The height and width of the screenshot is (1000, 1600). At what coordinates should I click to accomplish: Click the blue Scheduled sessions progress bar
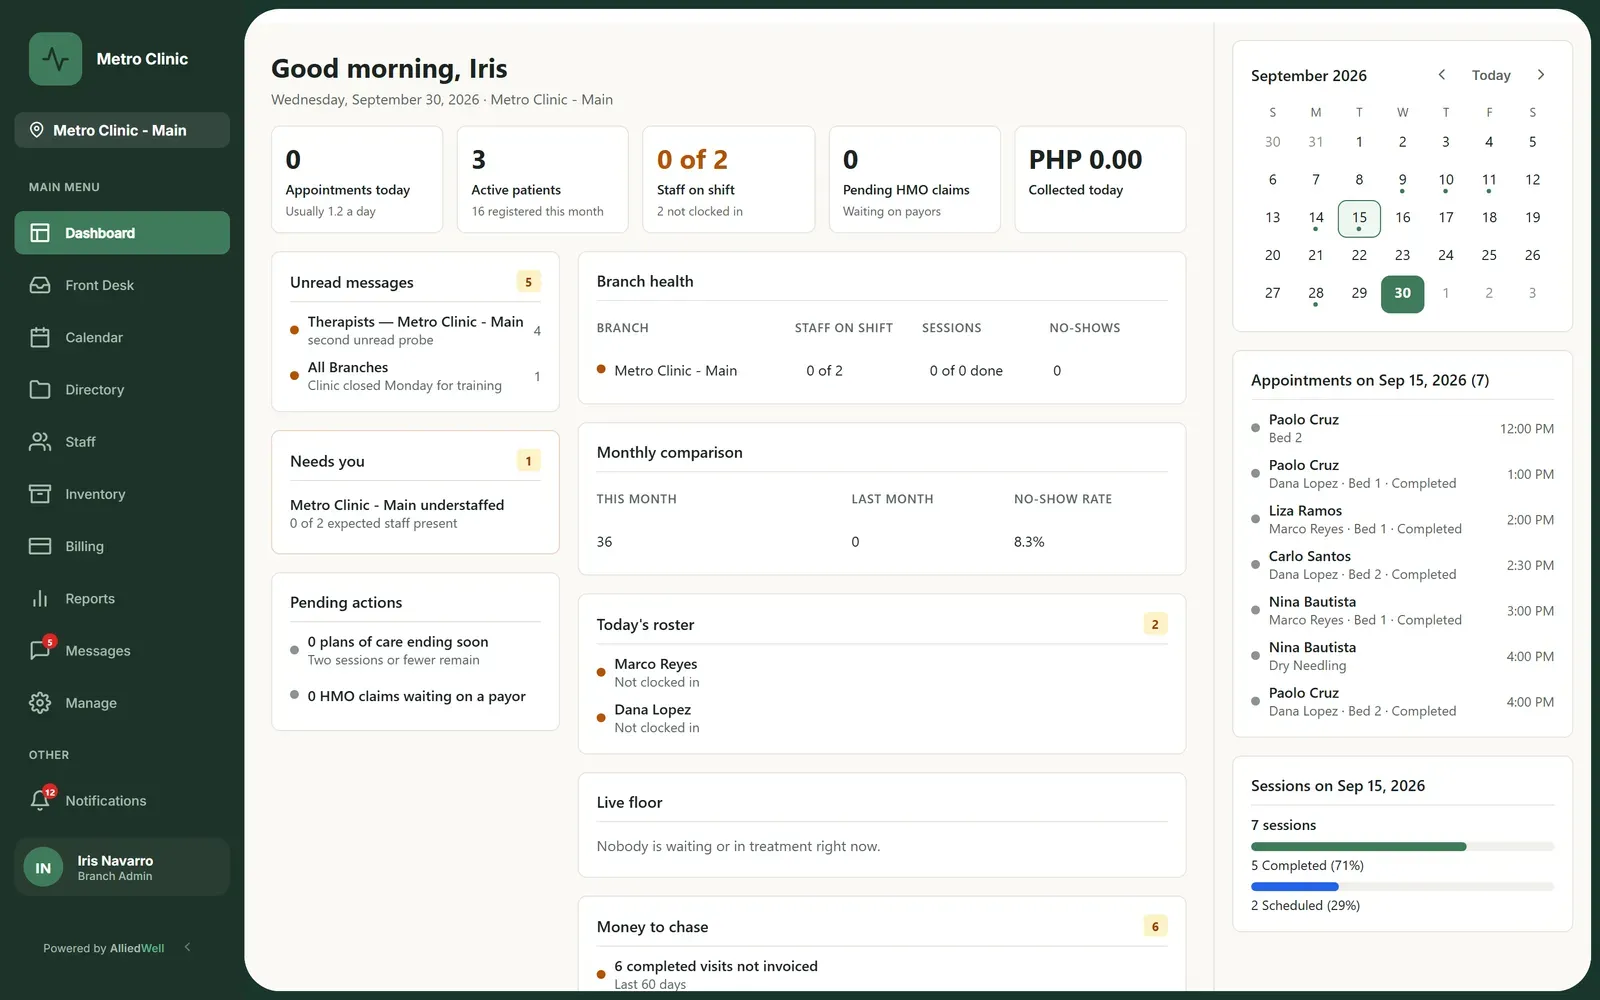(x=1294, y=887)
